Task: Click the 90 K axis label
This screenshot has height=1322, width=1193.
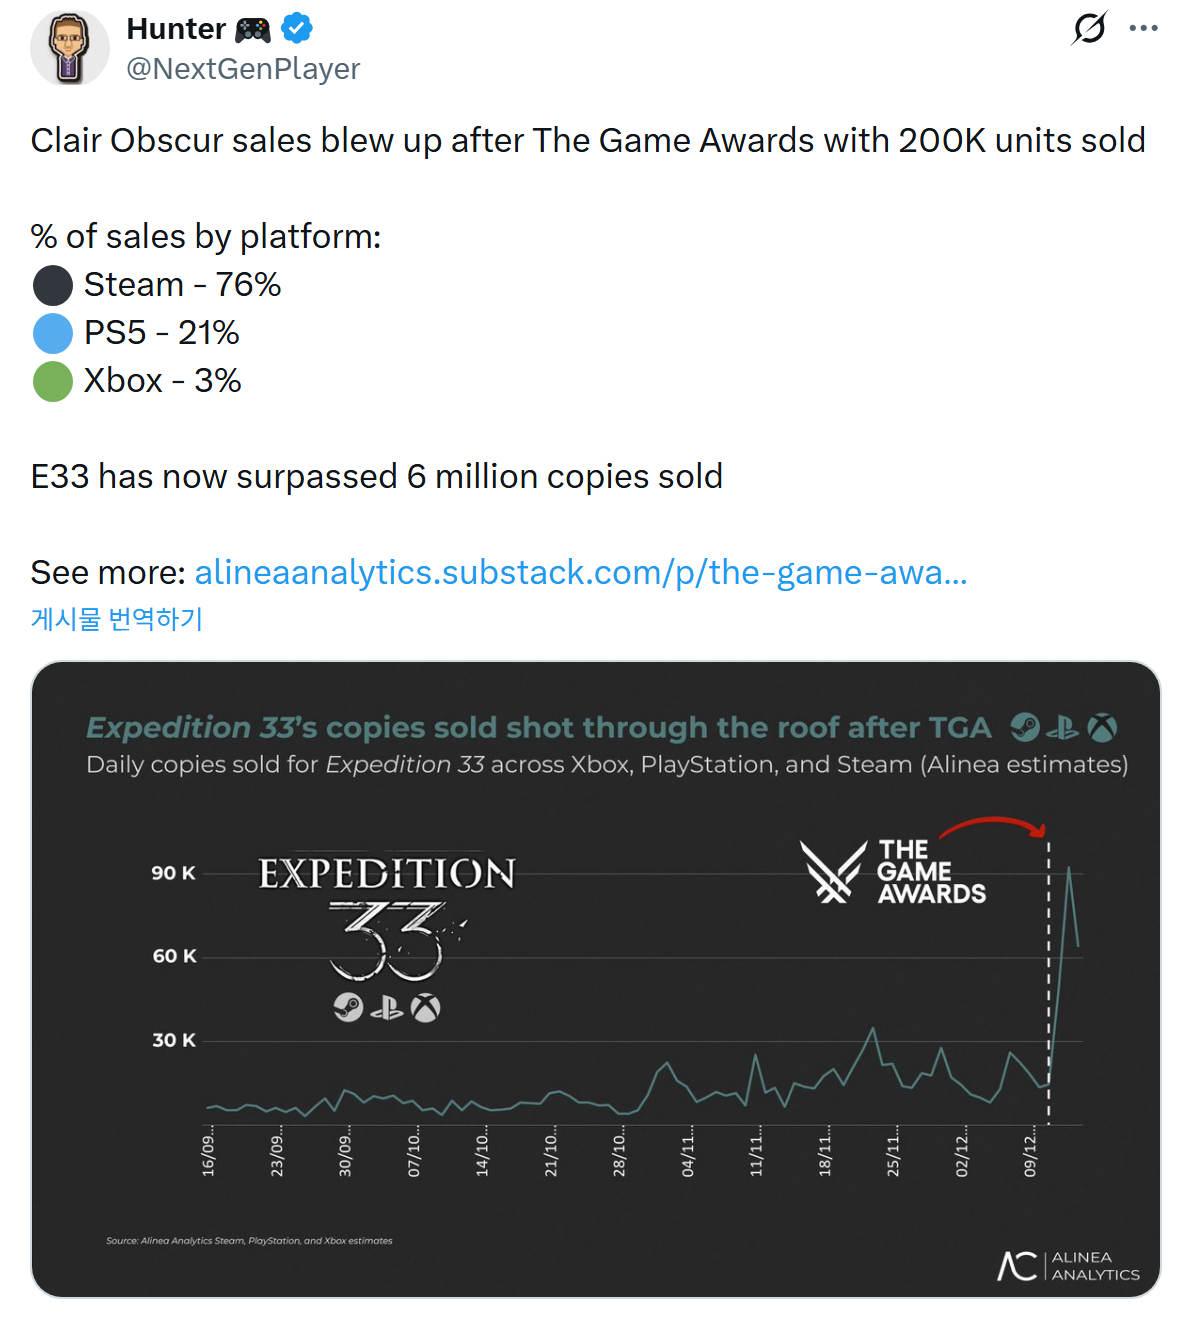Action: tap(173, 873)
